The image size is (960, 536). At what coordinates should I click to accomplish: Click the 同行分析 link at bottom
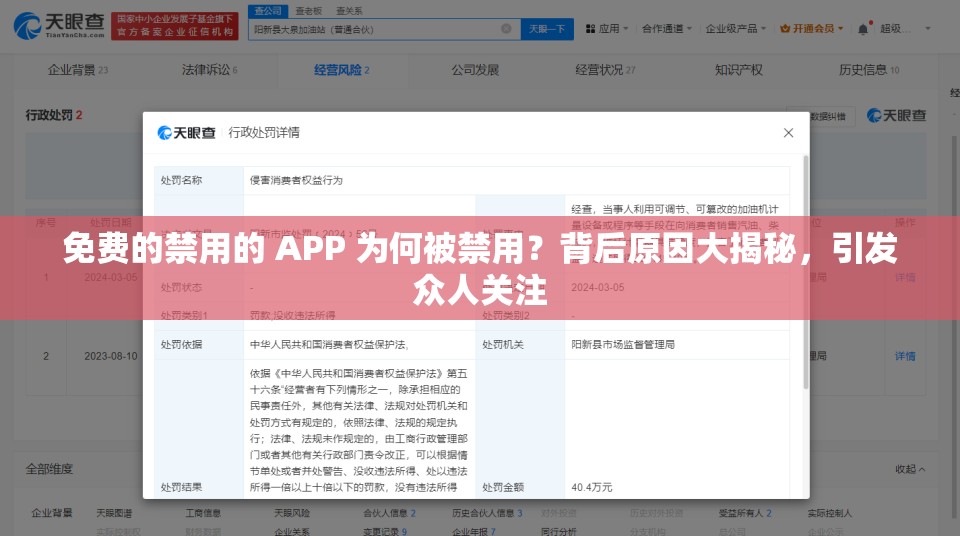click(x=558, y=531)
